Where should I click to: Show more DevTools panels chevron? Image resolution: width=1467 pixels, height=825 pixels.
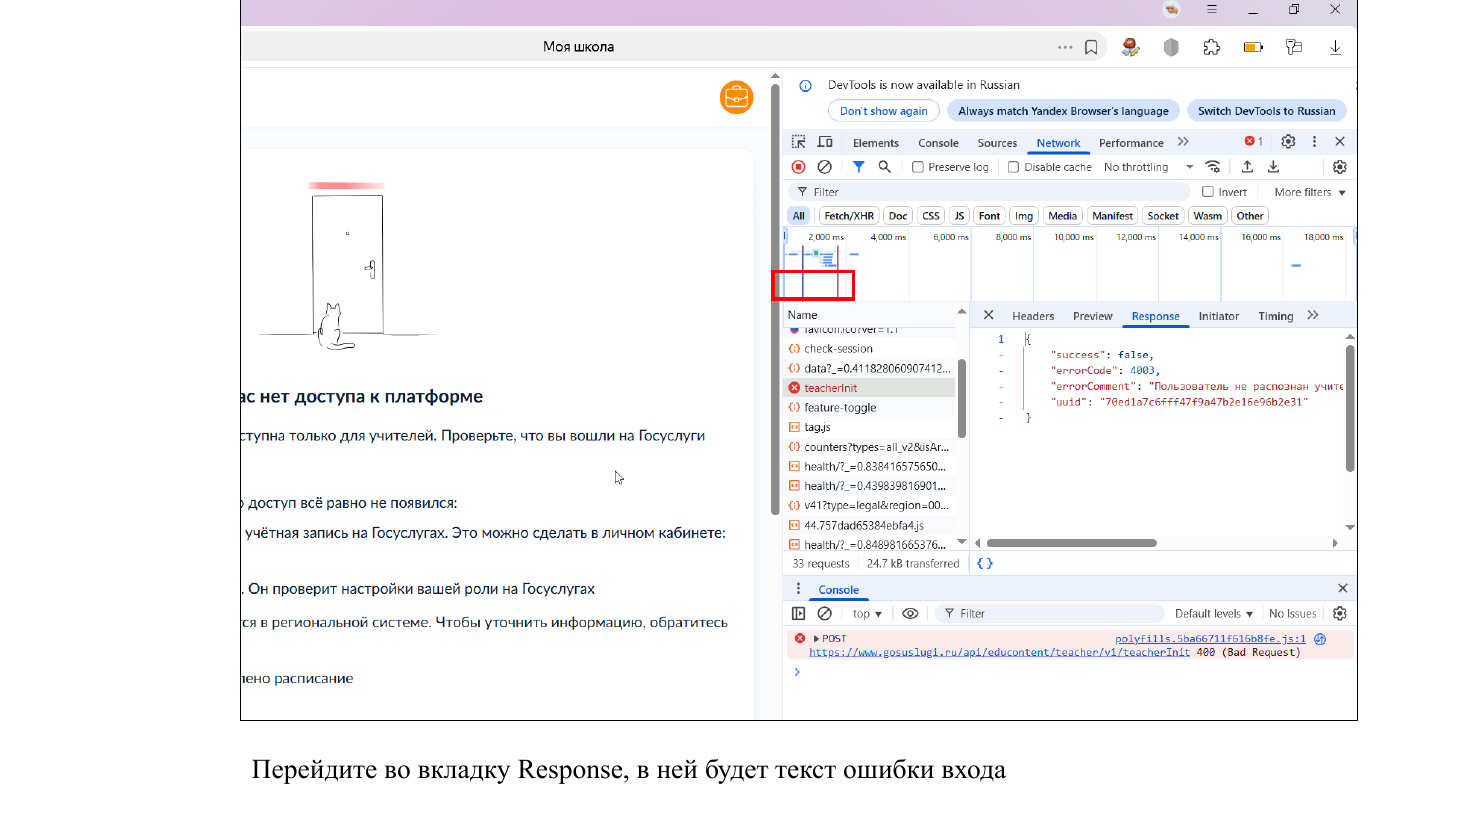(1183, 142)
